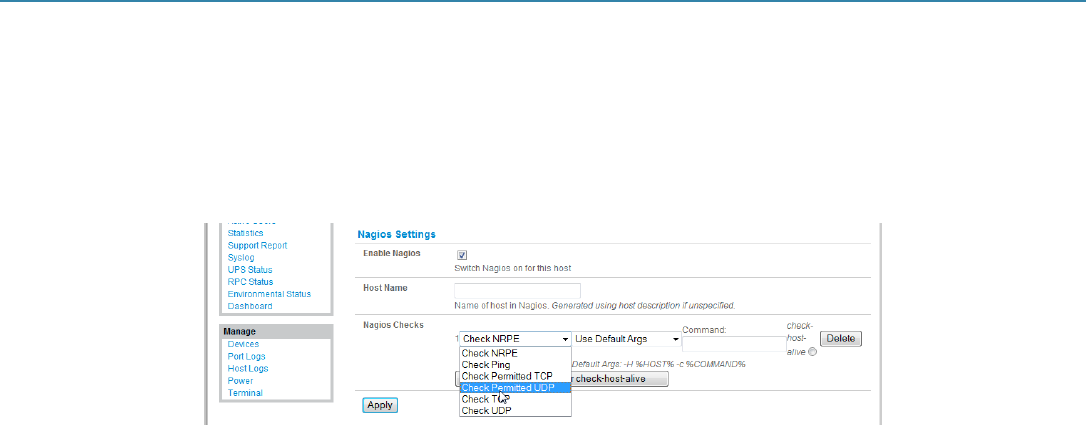Viewport: 1086px width, 425px height.
Task: Open Power under Manage
Action: coord(240,381)
